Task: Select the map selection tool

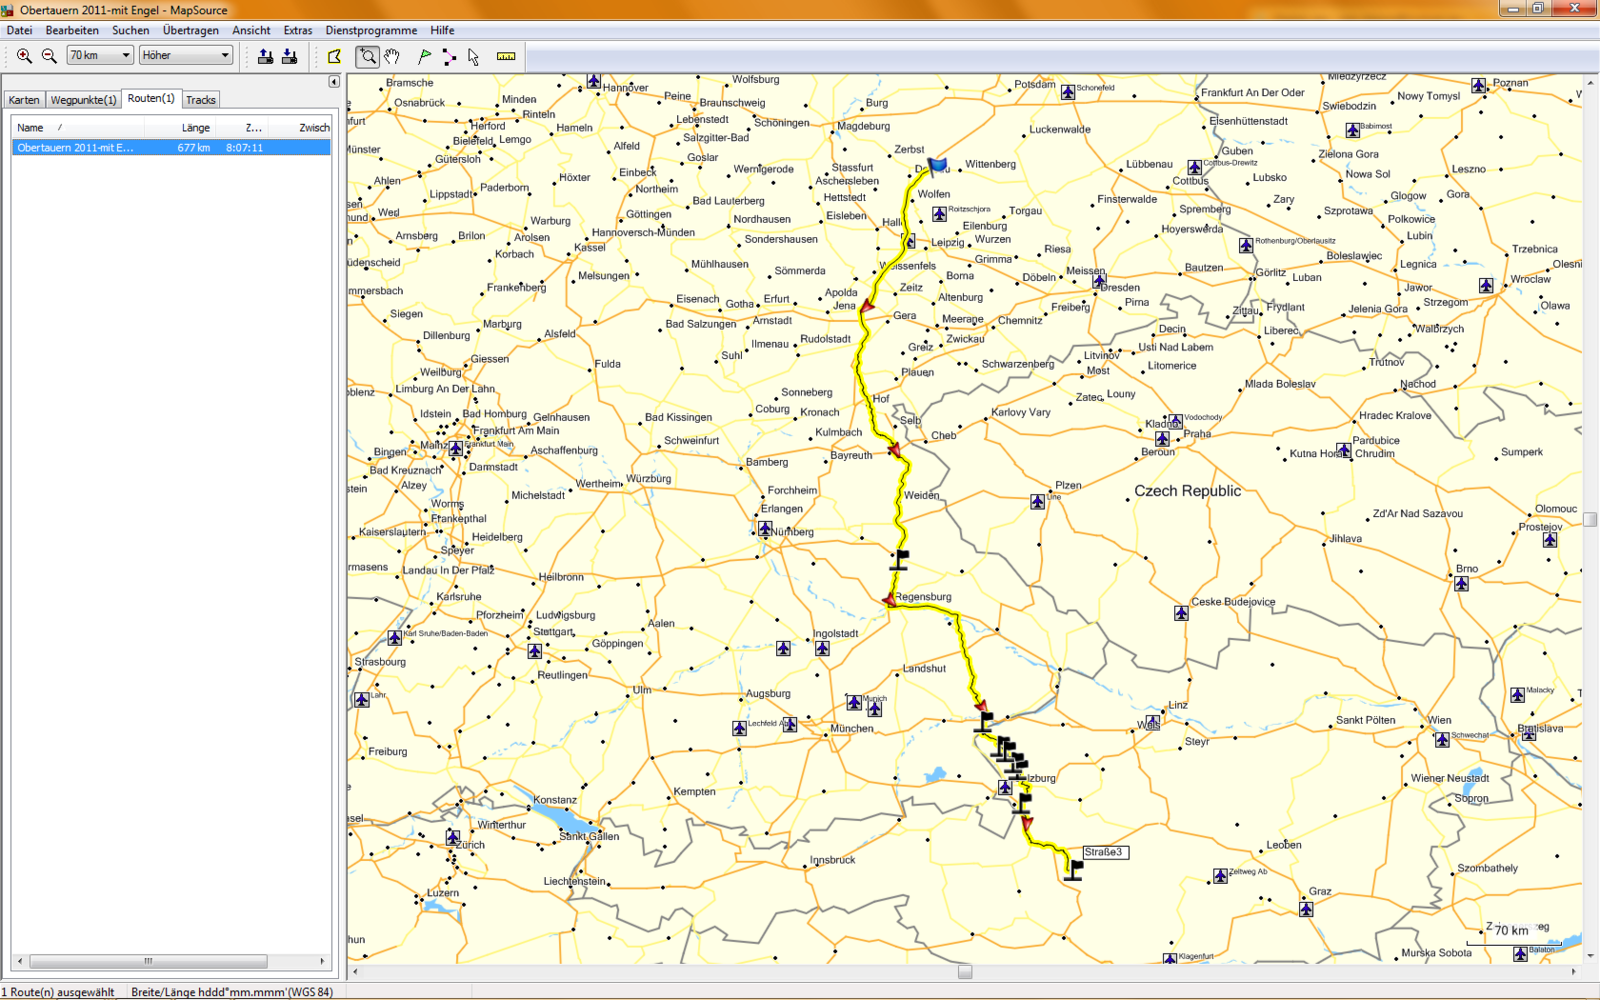Action: (x=334, y=56)
